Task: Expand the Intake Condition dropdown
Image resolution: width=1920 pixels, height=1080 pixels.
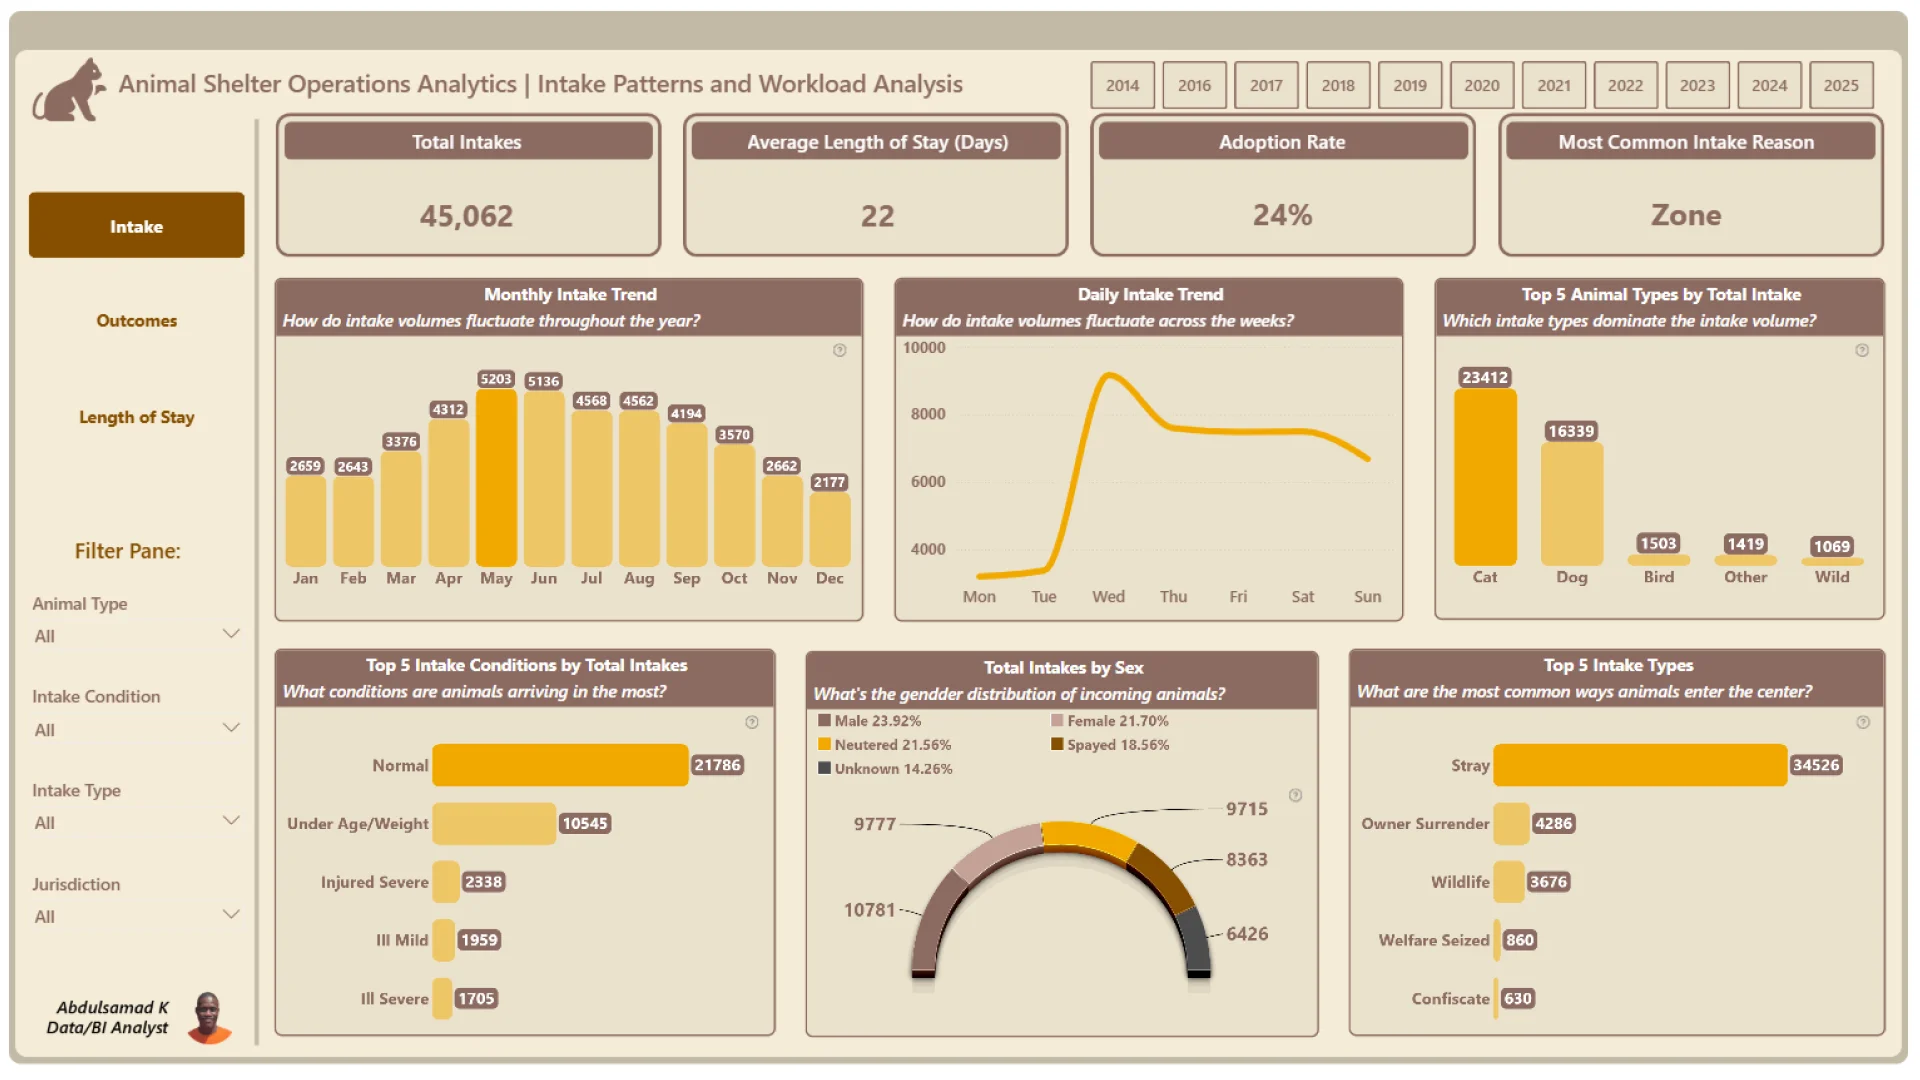Action: [231, 728]
